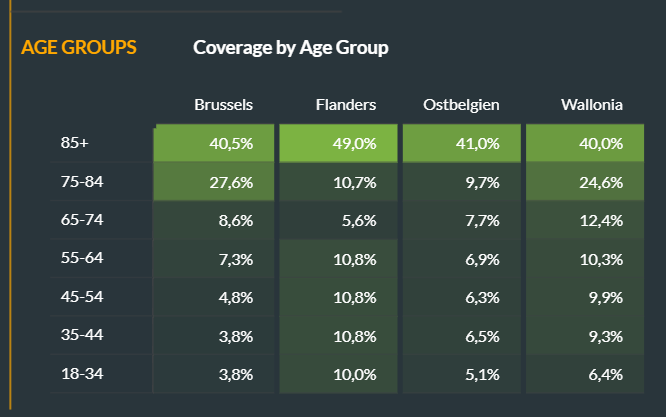The height and width of the screenshot is (417, 666).
Task: Click the Flanders column header
Action: [345, 104]
